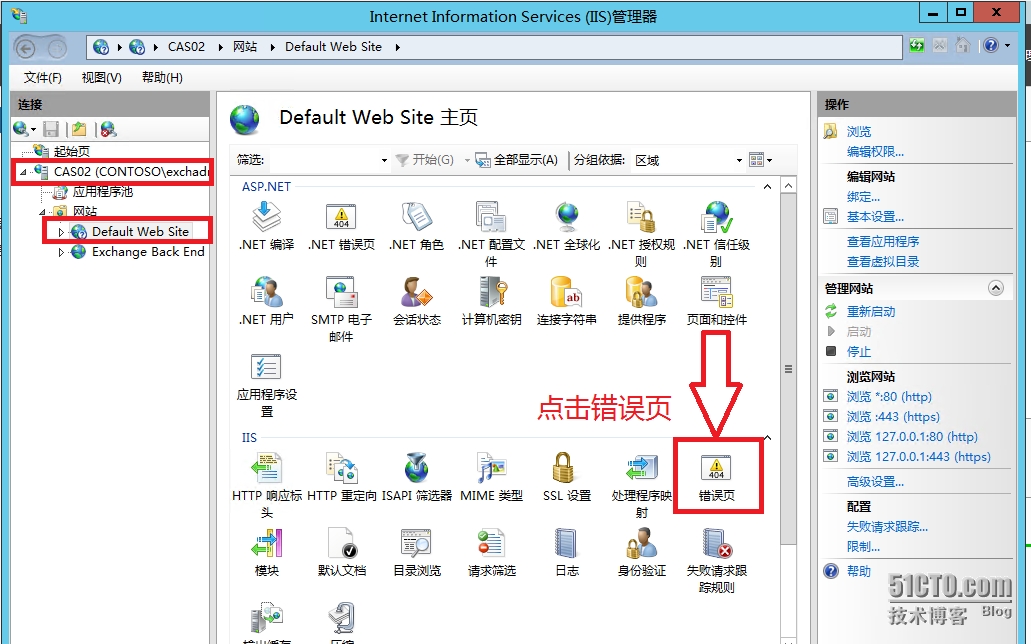
Task: Click the 重新启动 restart link
Action: point(871,312)
